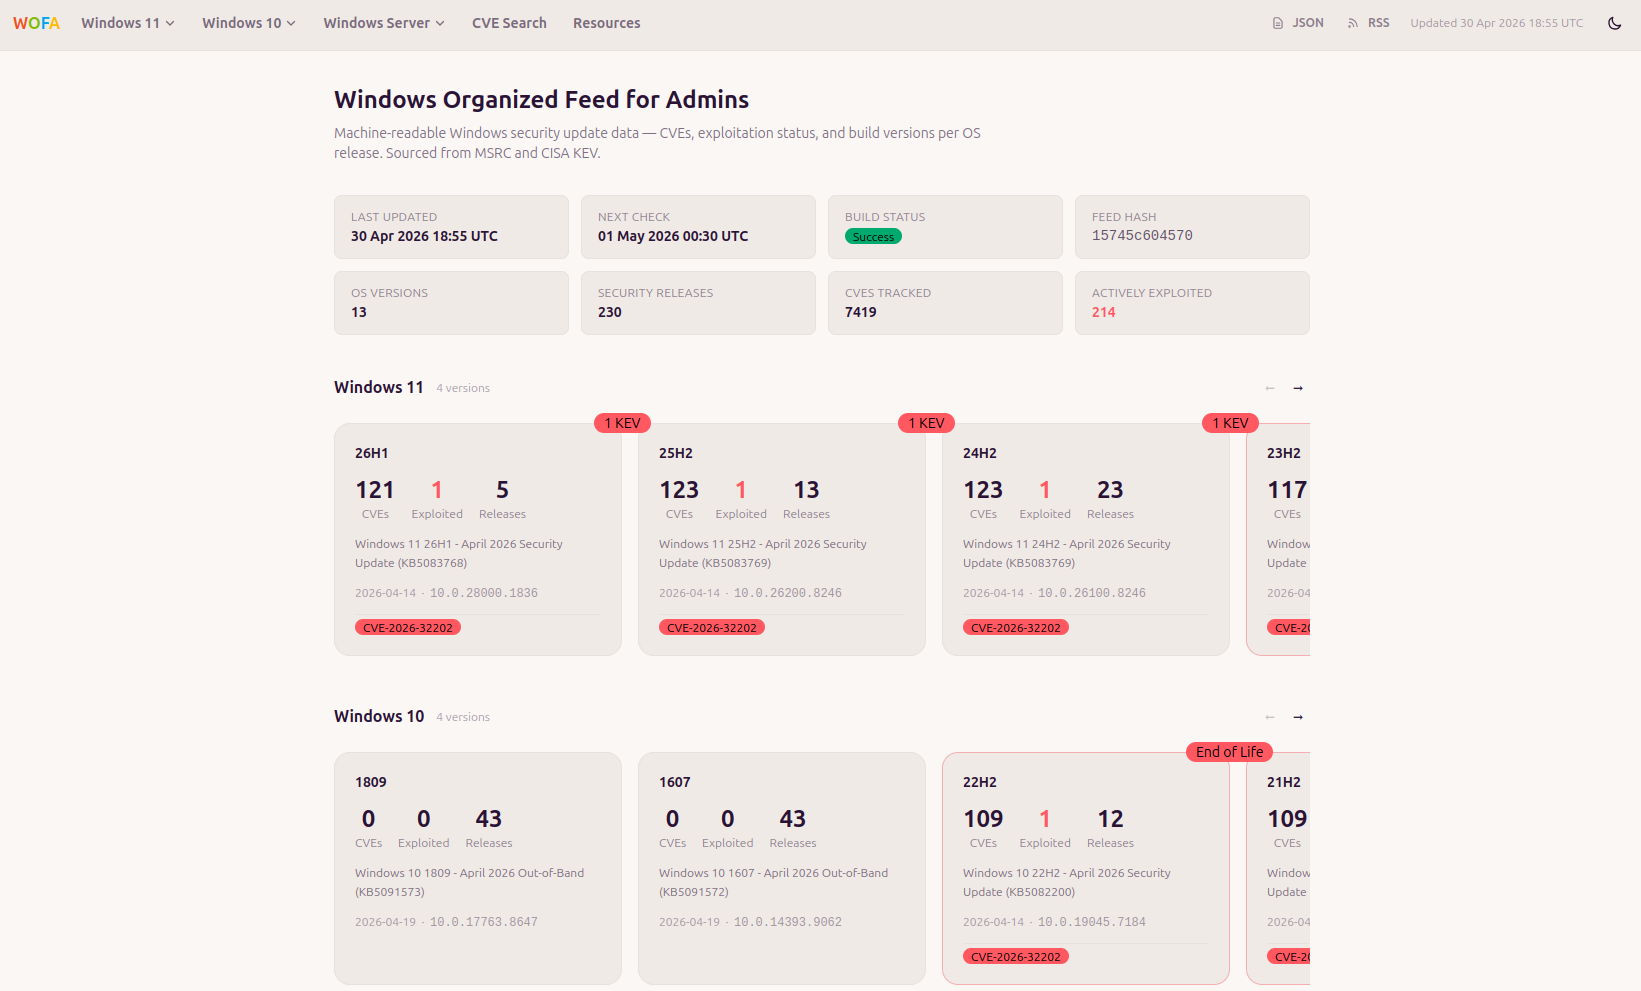Click the CVEs Tracked value 7419
This screenshot has width=1641, height=991.
click(860, 312)
